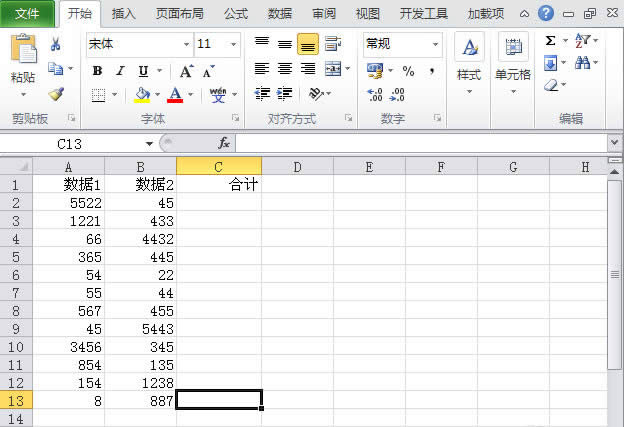Open number format dropdown 常规
The height and width of the screenshot is (427, 624).
[436, 44]
